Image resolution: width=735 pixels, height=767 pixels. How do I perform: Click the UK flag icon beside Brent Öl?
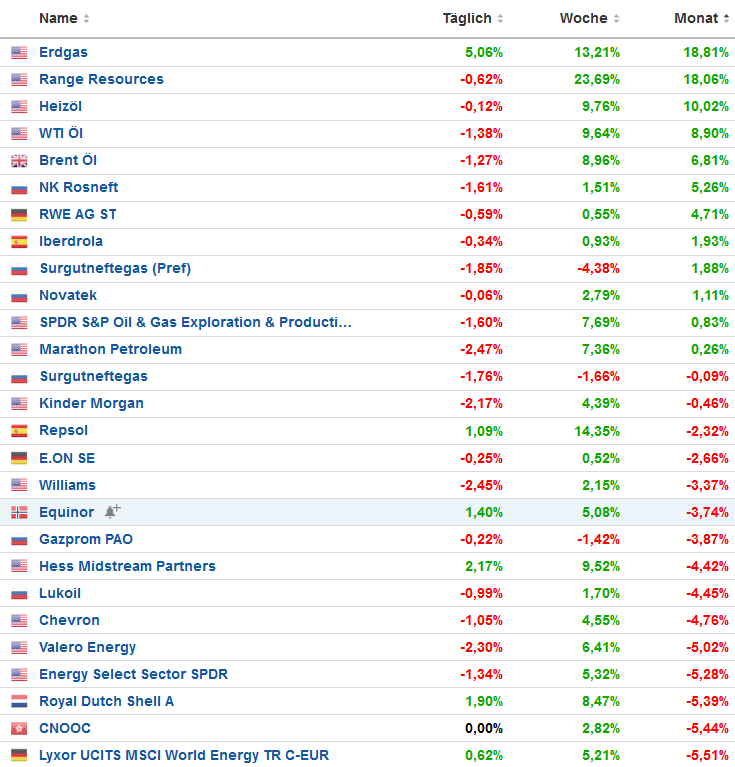click(19, 161)
